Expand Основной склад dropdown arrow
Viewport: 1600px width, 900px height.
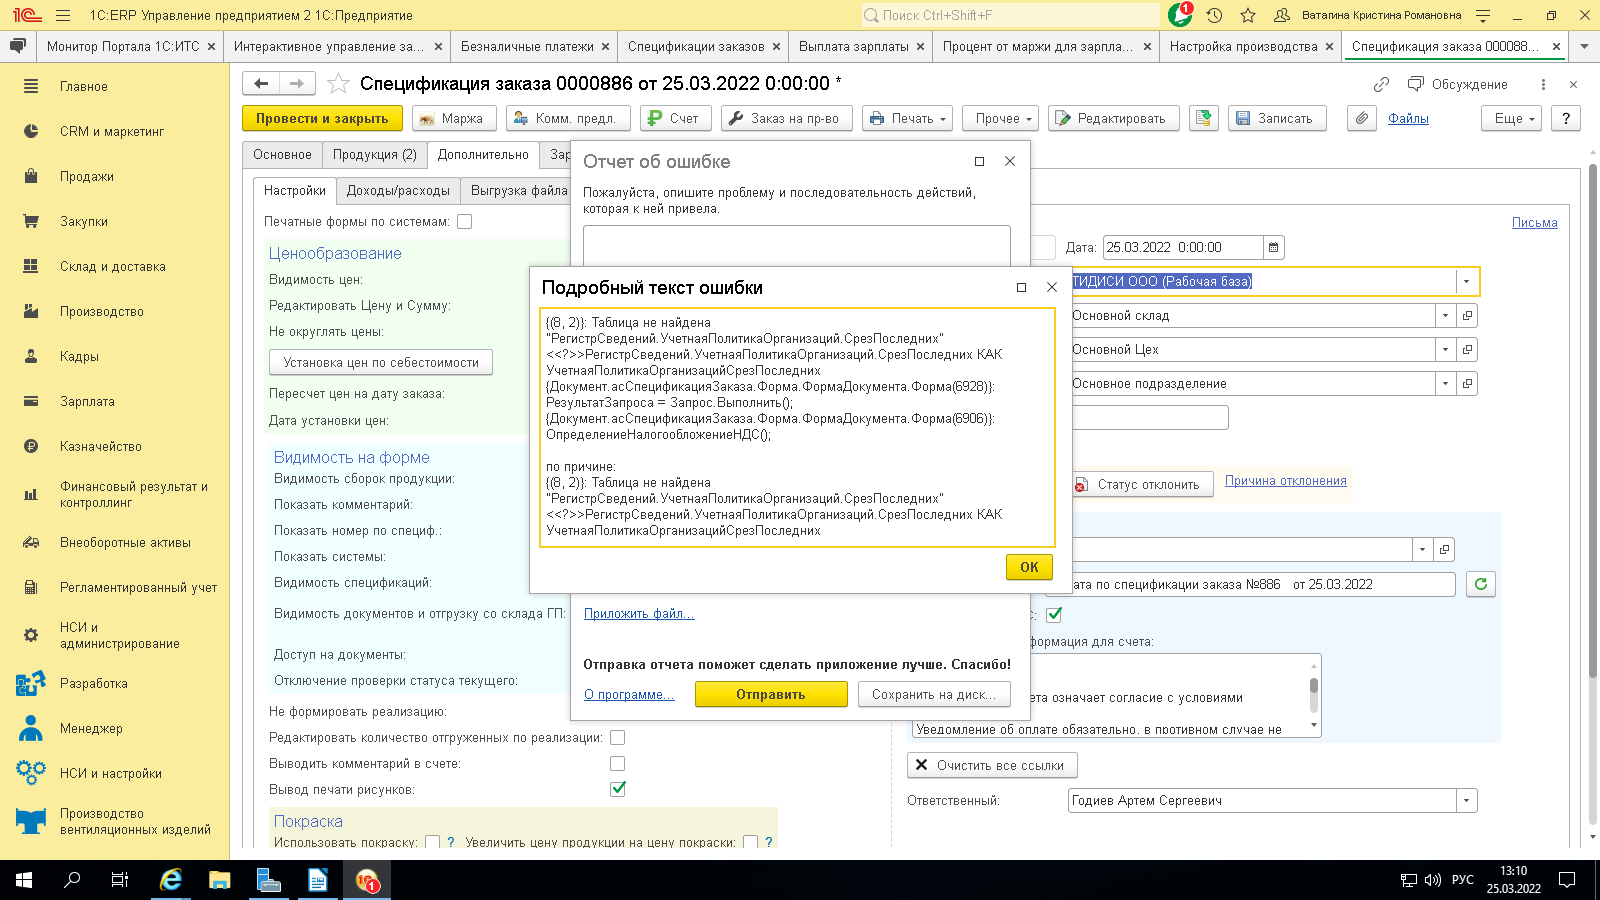click(x=1445, y=315)
